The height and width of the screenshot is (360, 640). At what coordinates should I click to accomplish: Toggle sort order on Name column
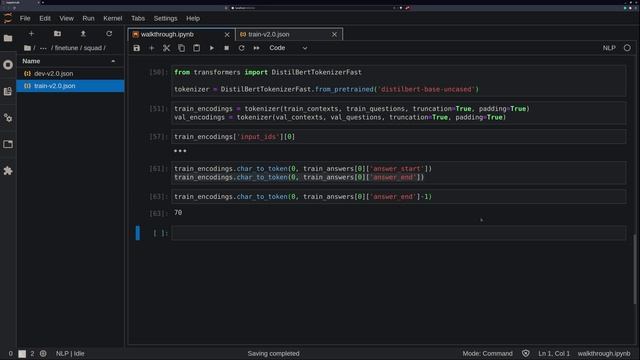[x=113, y=61]
